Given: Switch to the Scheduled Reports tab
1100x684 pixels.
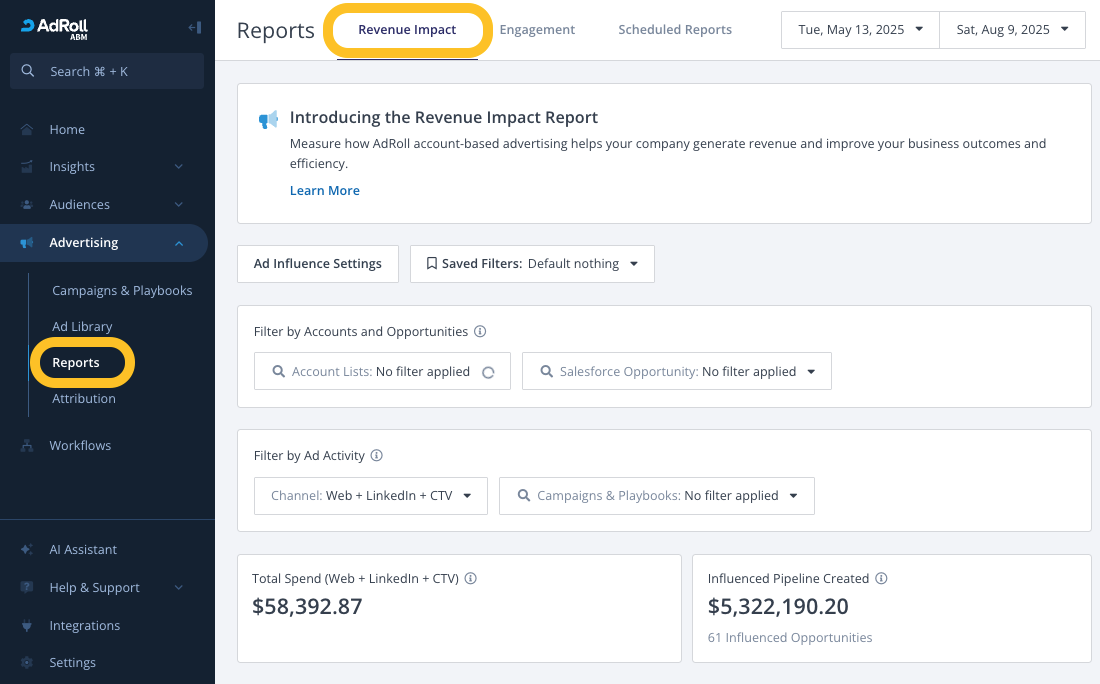Looking at the screenshot, I should pyautogui.click(x=675, y=30).
